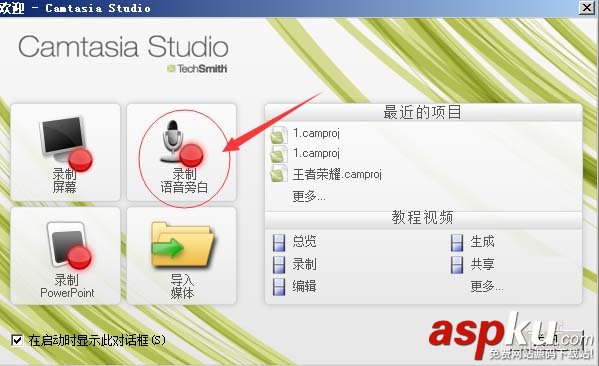The image size is (599, 366).
Task: Open the 编辑 tutorial link
Action: [304, 286]
